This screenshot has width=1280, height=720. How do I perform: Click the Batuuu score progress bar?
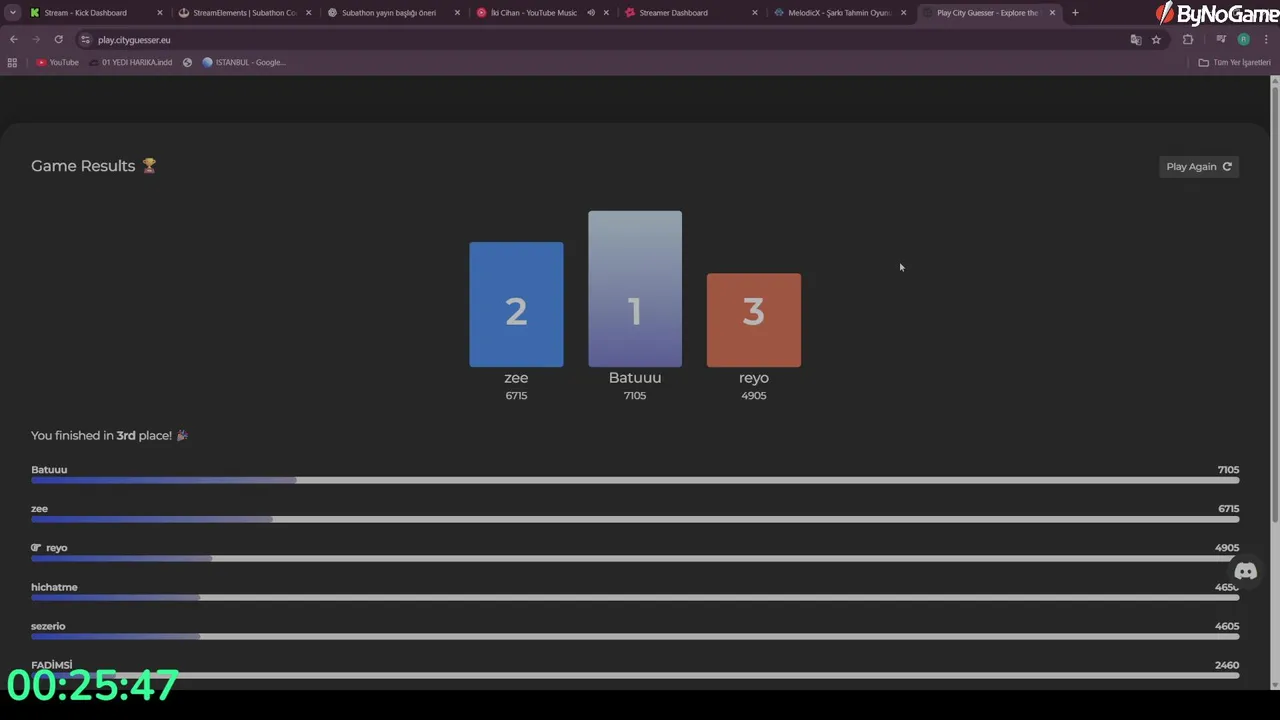pyautogui.click(x=635, y=481)
